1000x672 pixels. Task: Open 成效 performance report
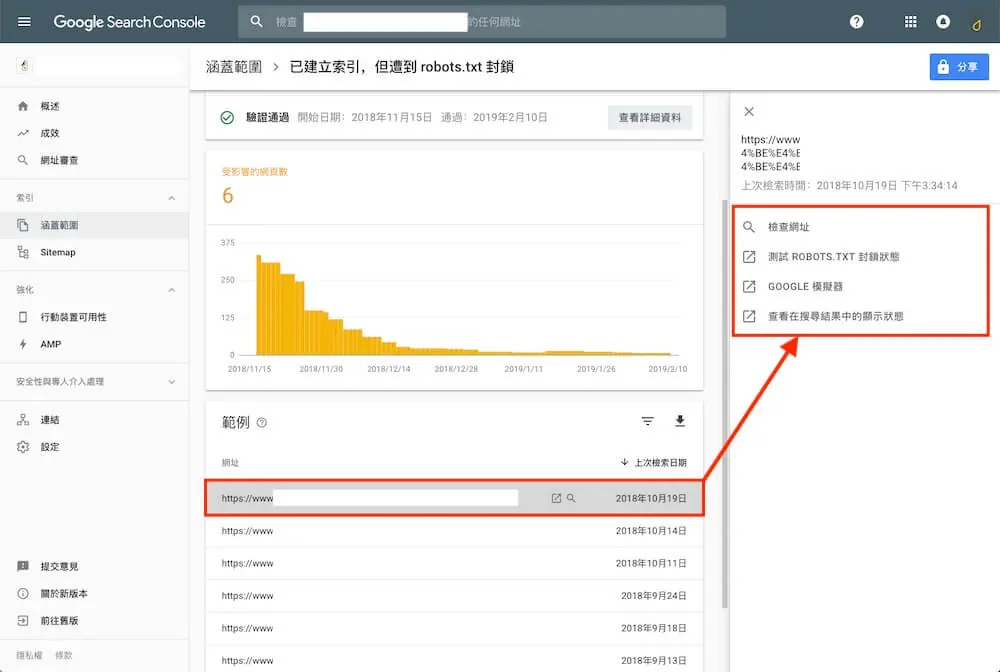94,133
